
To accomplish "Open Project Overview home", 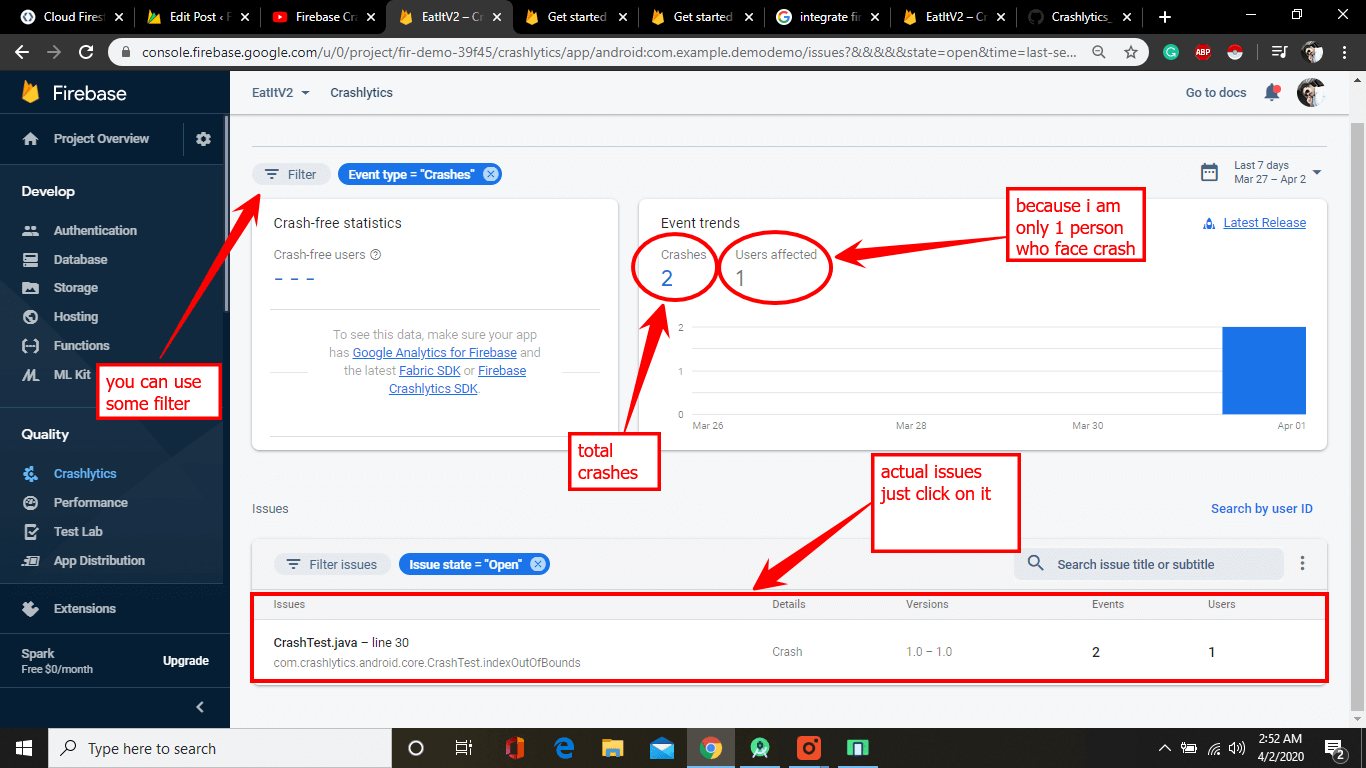I will tap(86, 139).
